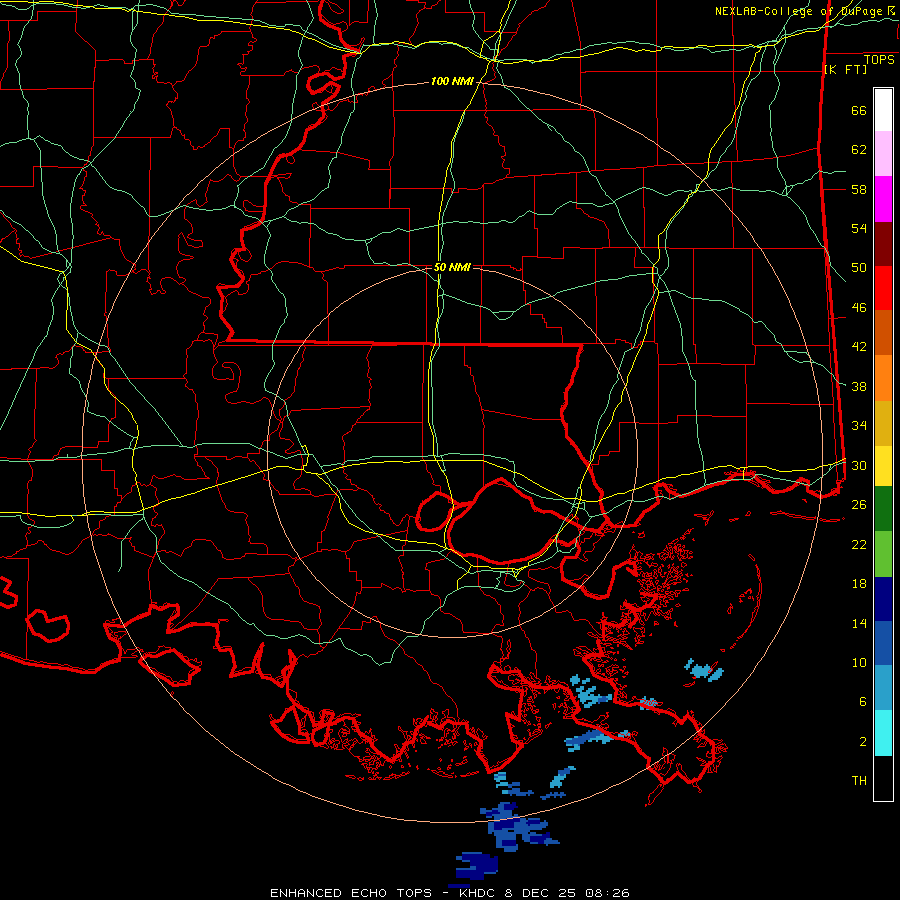Click the magenta legend swatch between 58 and 54

pos(883,199)
